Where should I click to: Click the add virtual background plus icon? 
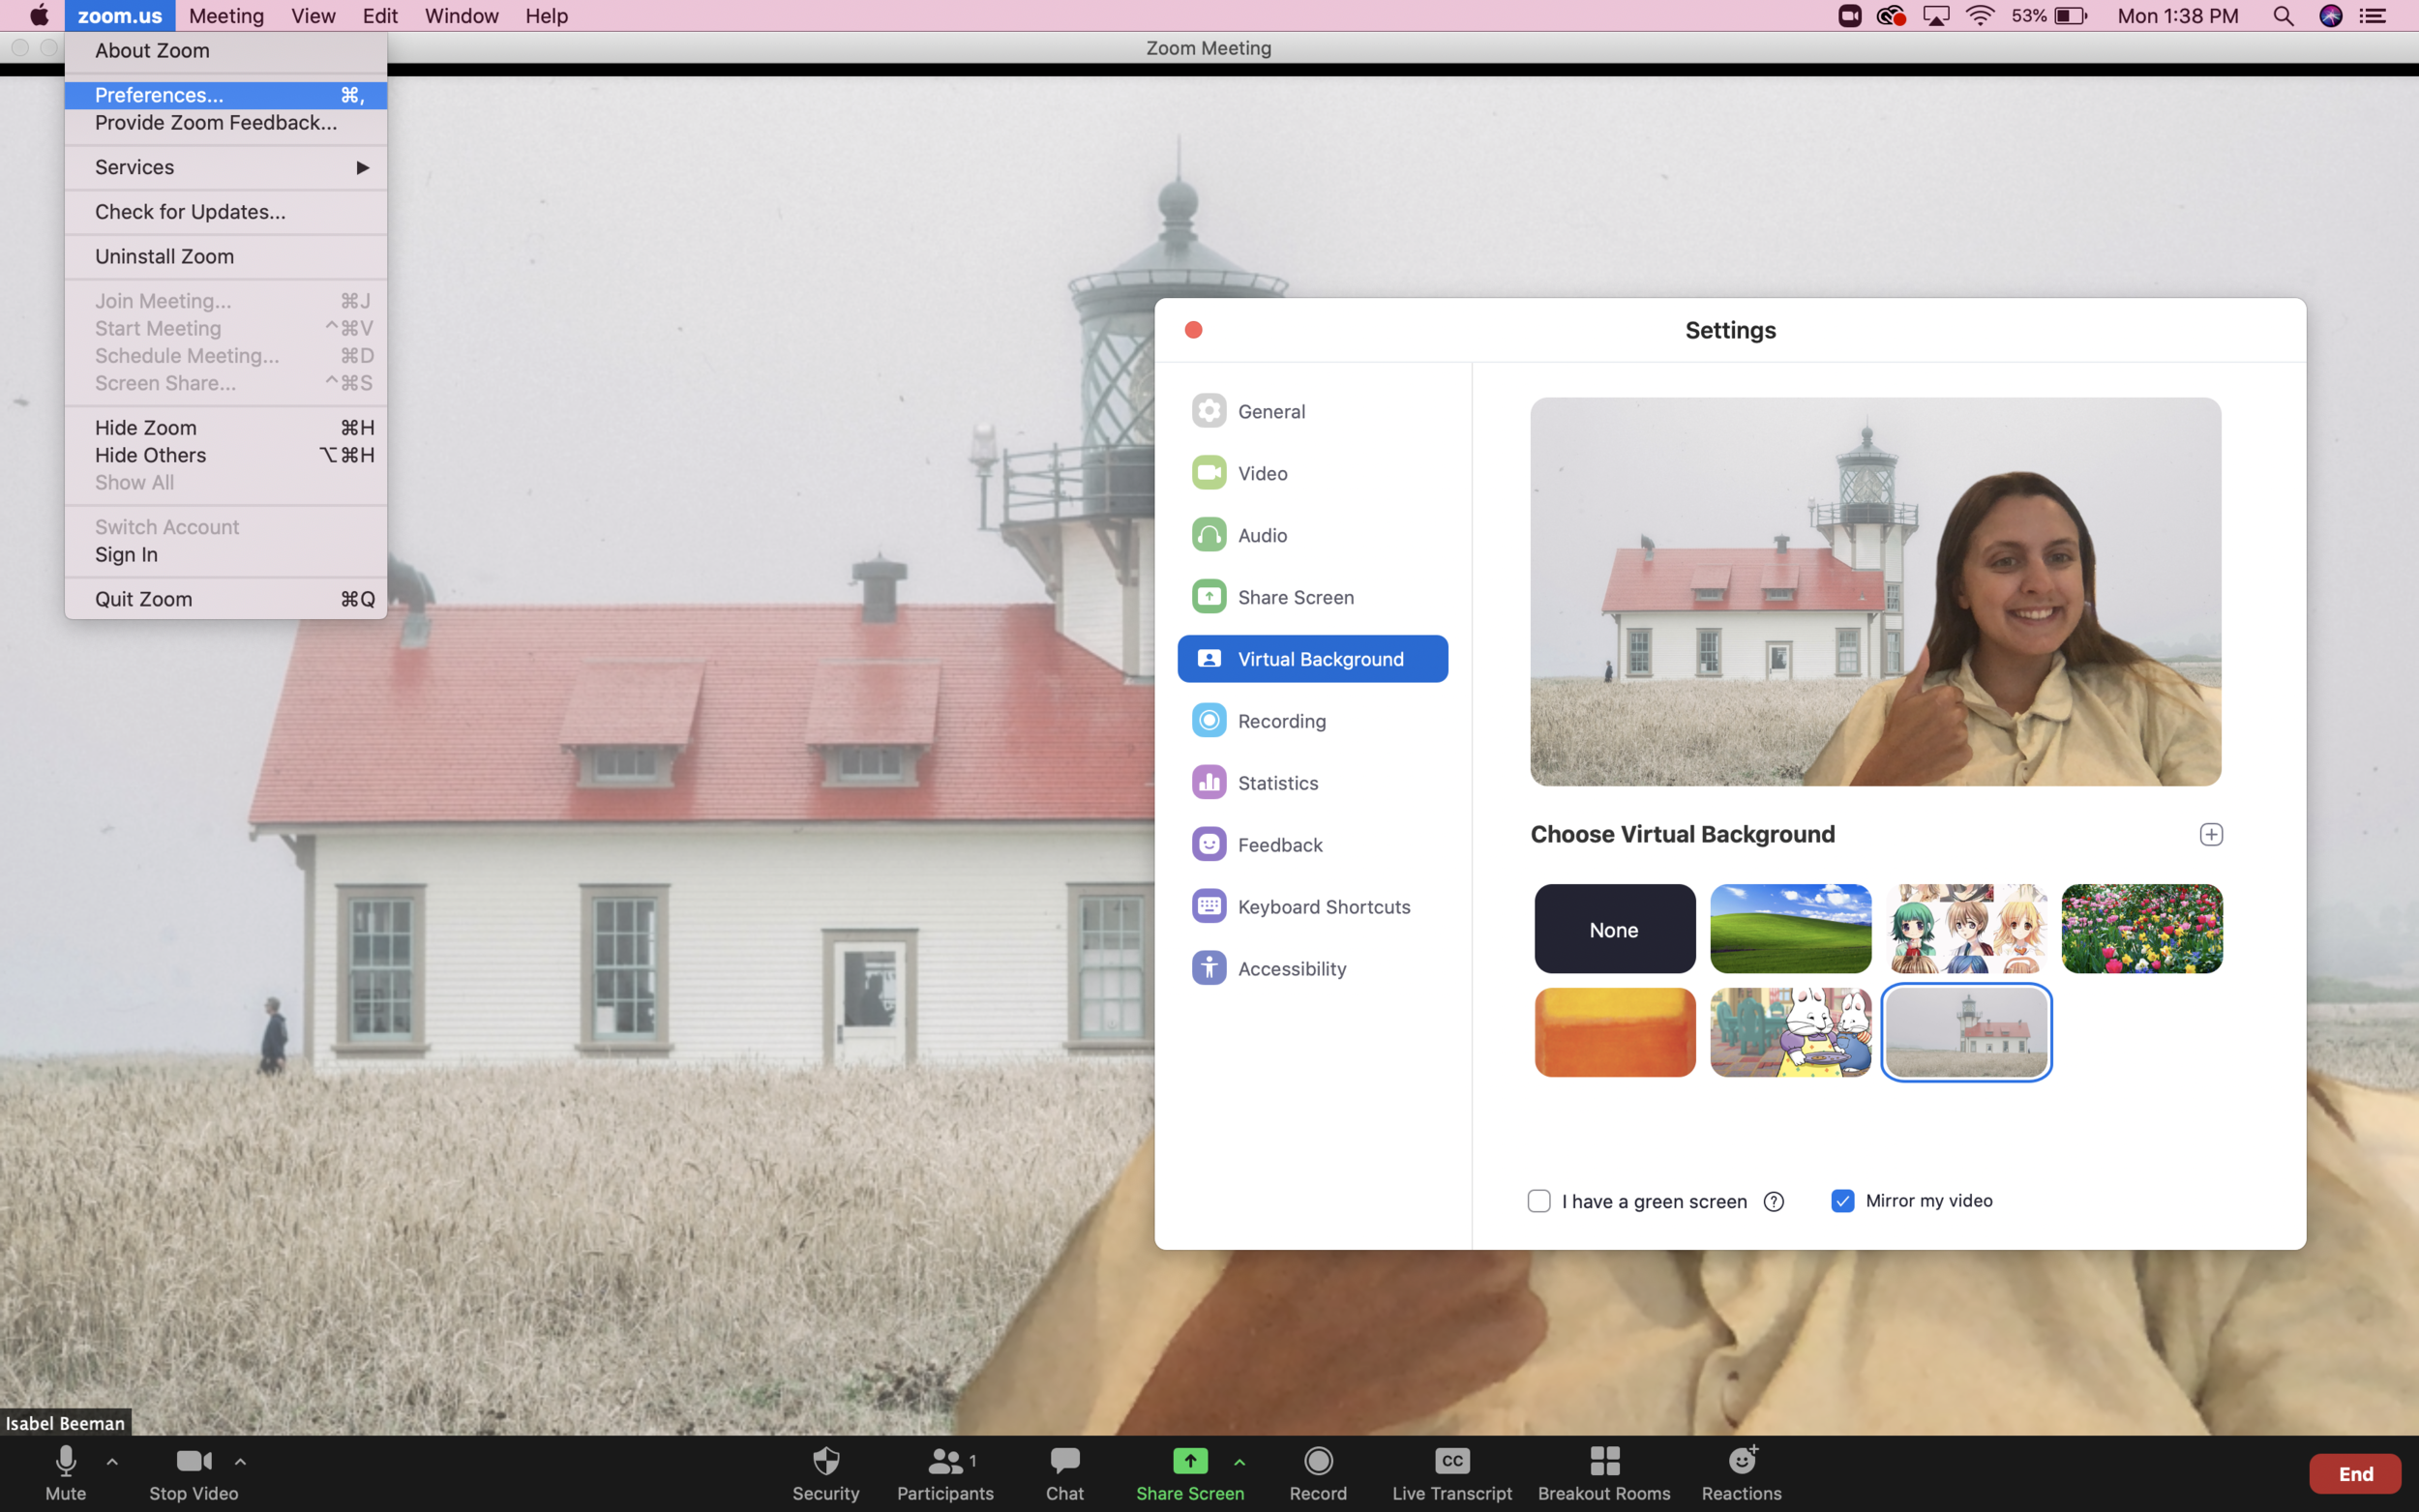[2211, 834]
